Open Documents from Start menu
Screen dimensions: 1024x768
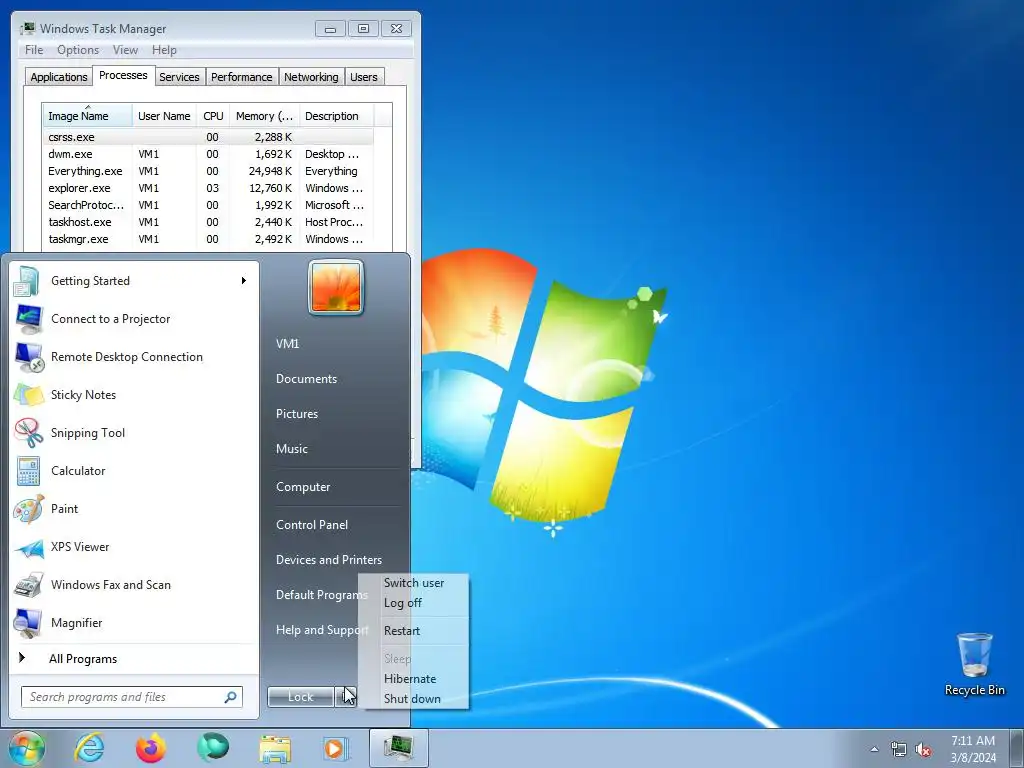click(x=306, y=379)
